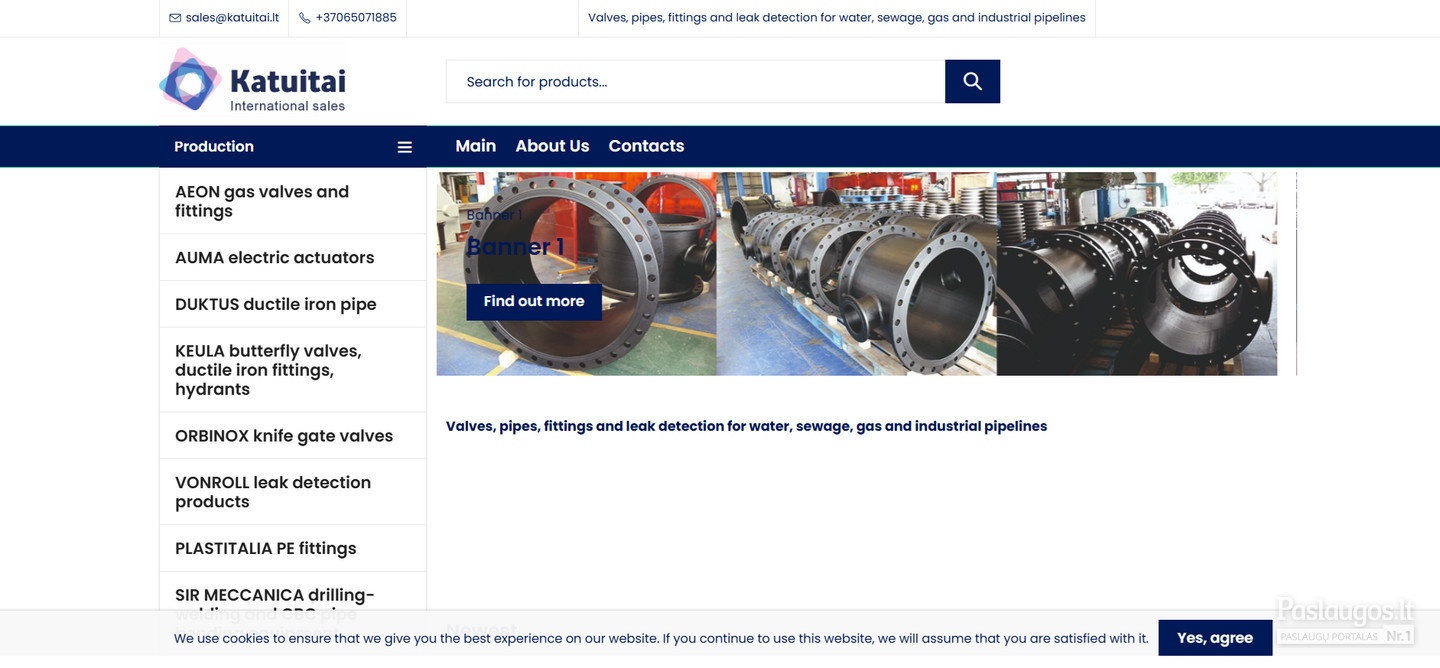Viewport: 1440px width, 668px height.
Task: Select ORBINOX knife gate valves
Action: (x=292, y=436)
